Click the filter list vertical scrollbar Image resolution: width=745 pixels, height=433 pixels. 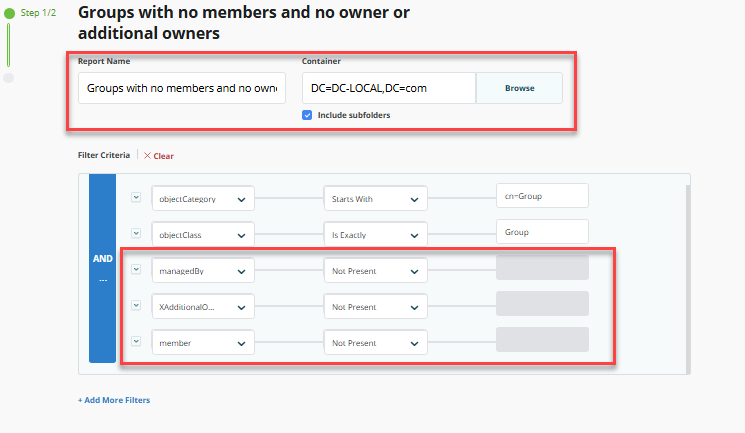tap(688, 279)
